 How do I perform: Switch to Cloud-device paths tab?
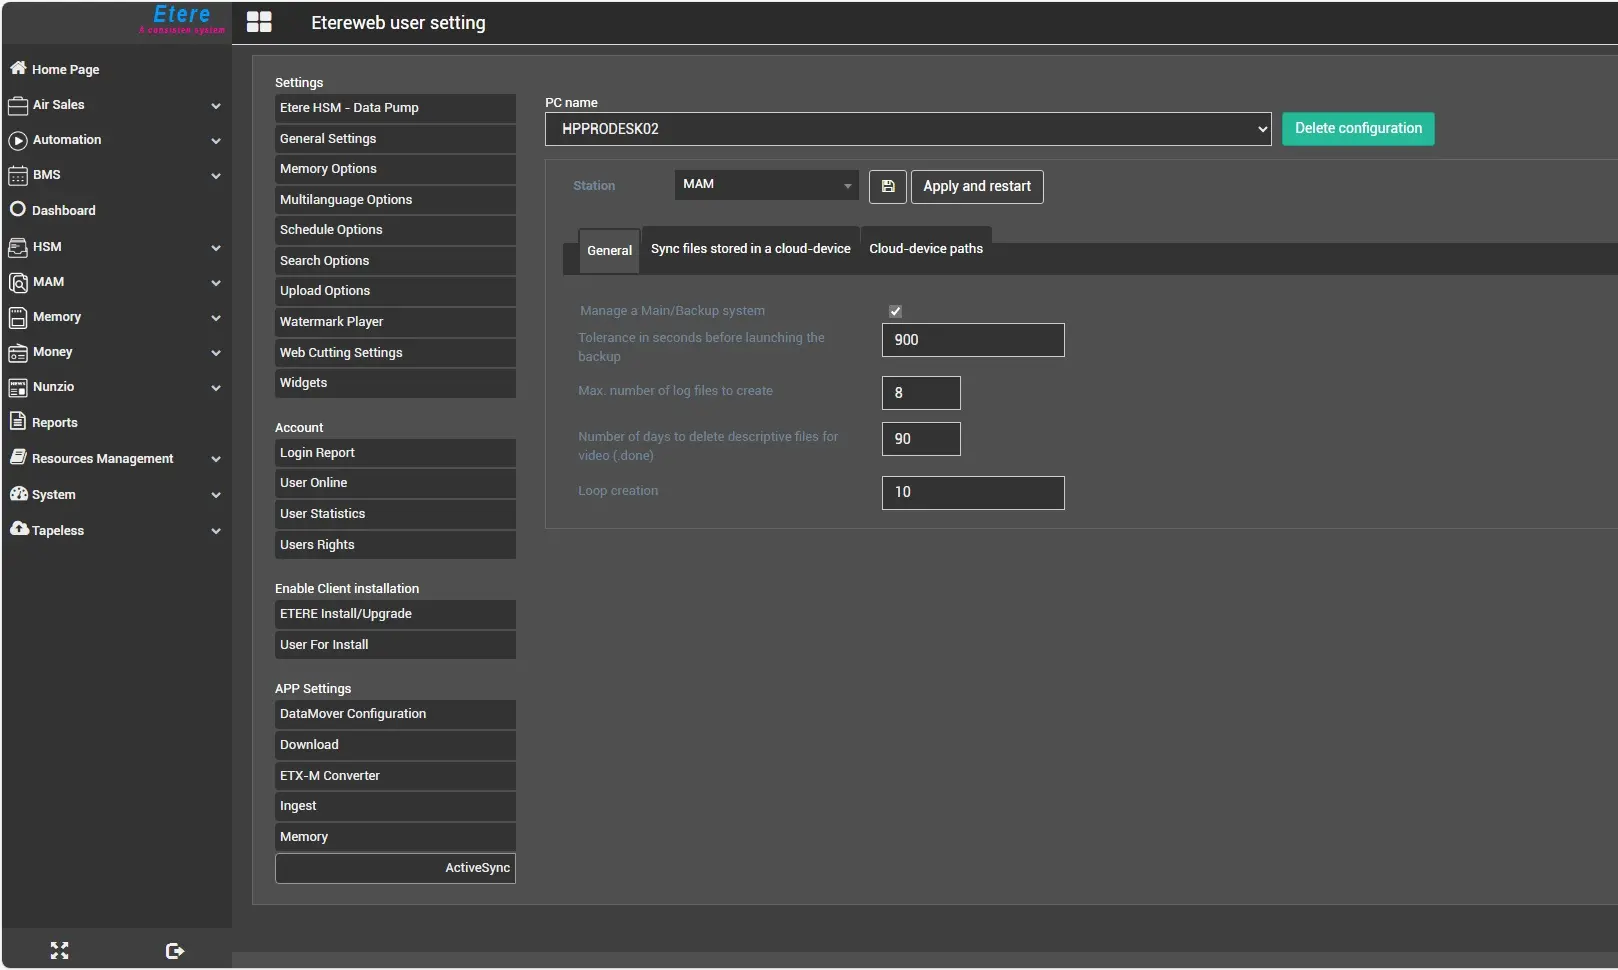click(x=925, y=249)
